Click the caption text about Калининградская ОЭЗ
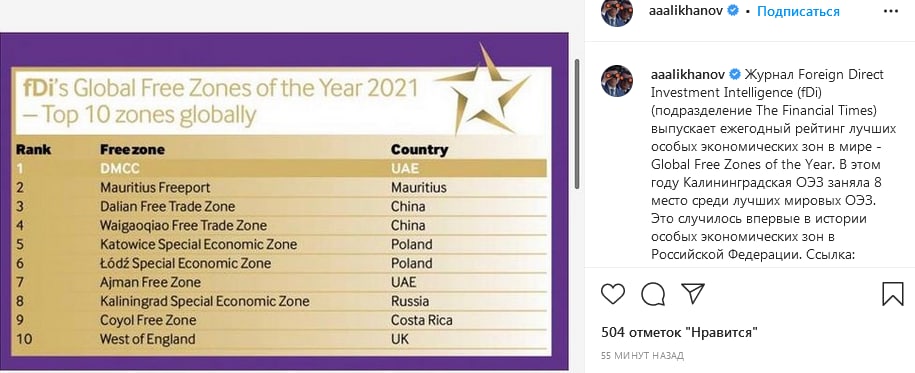The image size is (915, 373). [753, 165]
